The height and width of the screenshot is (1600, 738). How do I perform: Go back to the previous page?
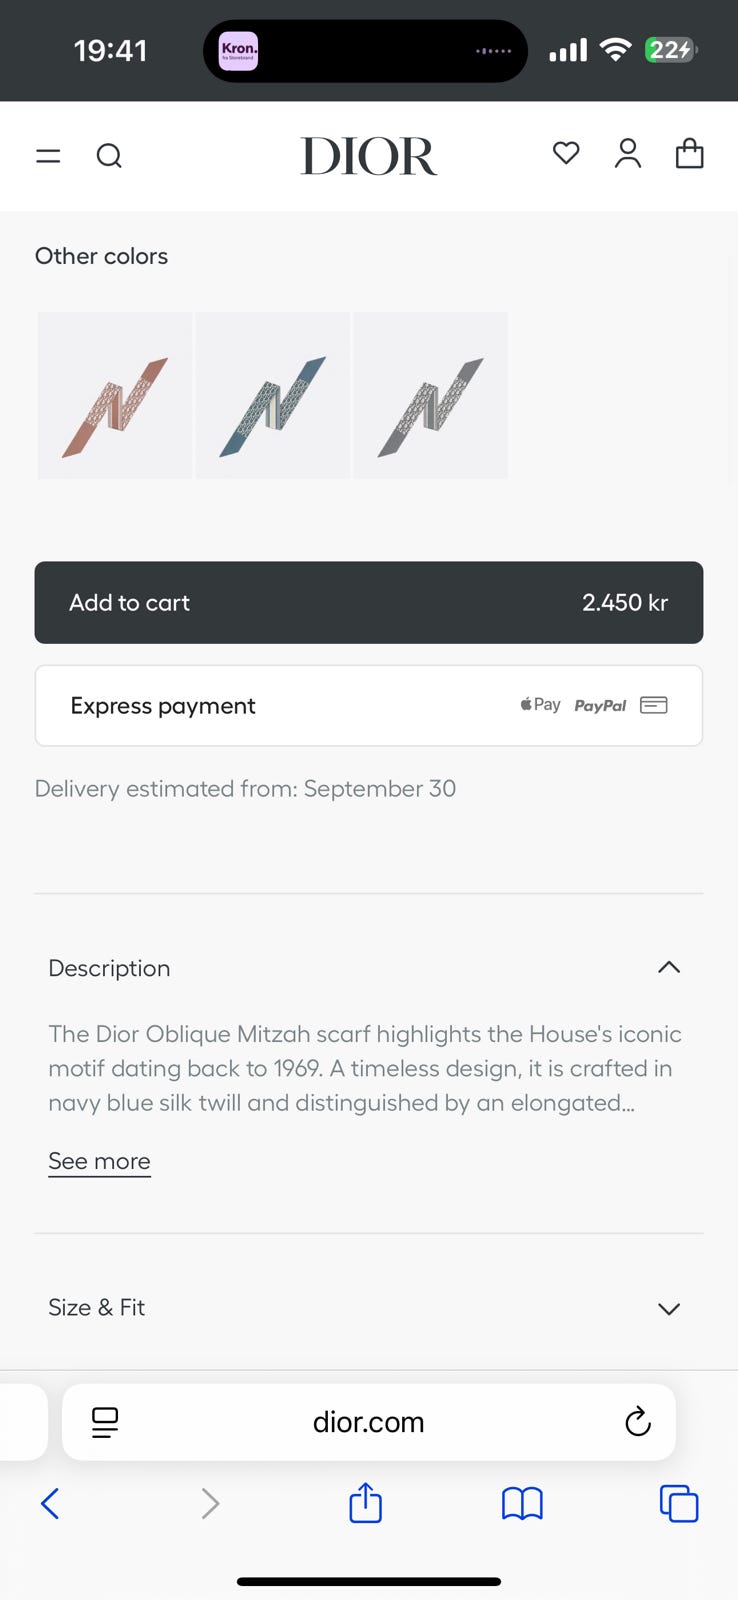click(x=50, y=1503)
